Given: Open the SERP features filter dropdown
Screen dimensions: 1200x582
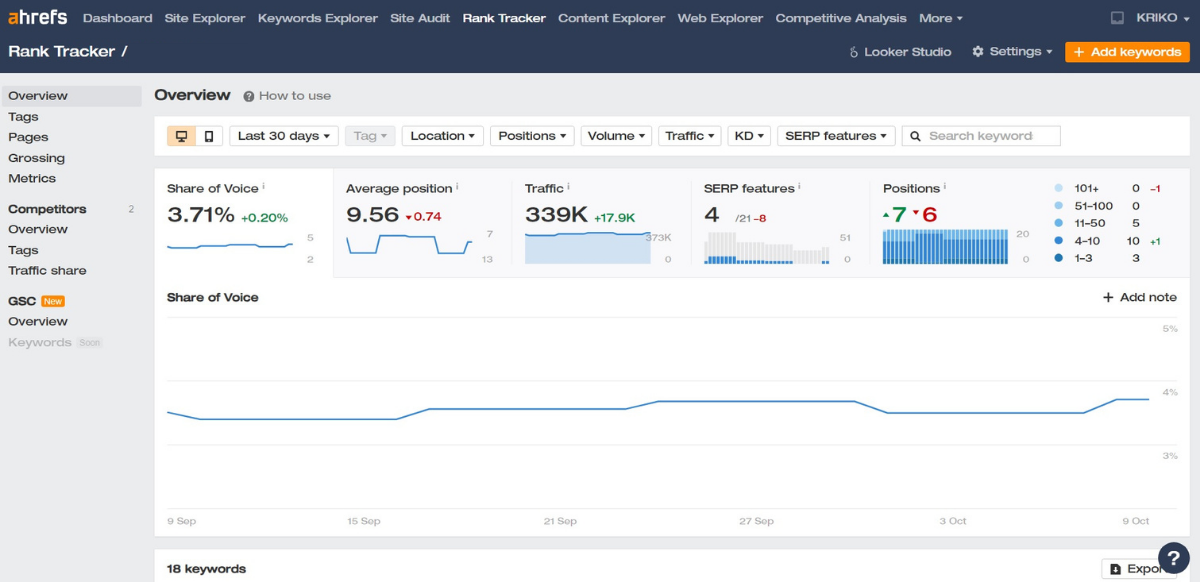Looking at the screenshot, I should coord(836,136).
